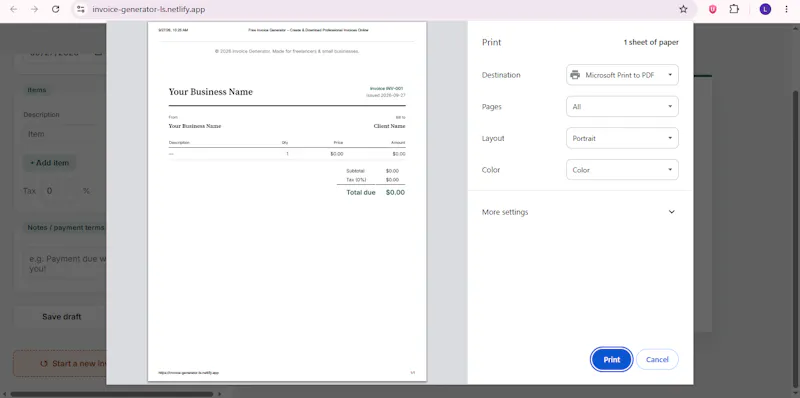This screenshot has width=800, height=398.
Task: Click 'Notes / payment terms' label
Action: (x=65, y=228)
